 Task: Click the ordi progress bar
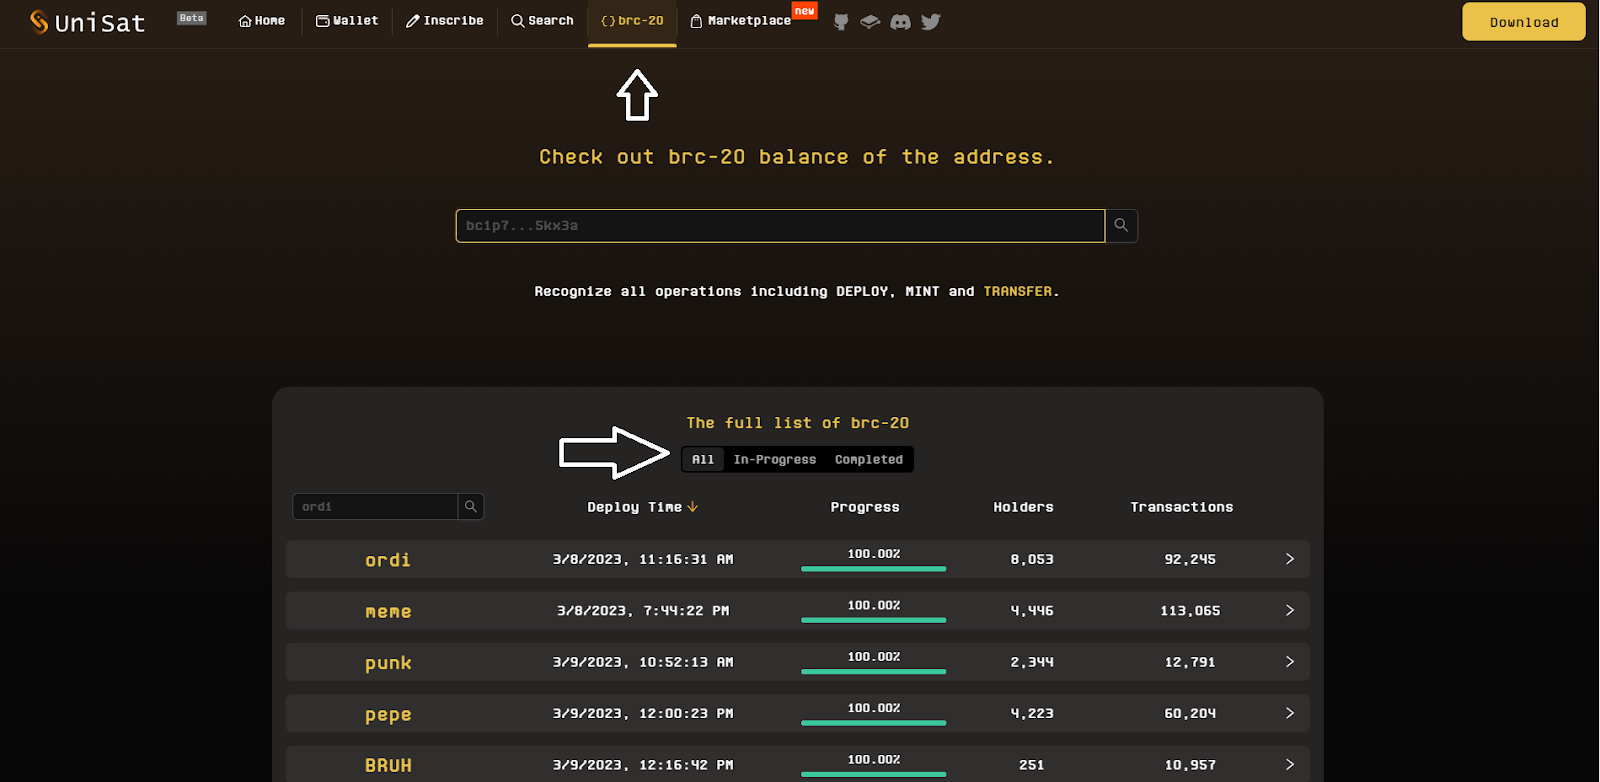click(x=873, y=569)
